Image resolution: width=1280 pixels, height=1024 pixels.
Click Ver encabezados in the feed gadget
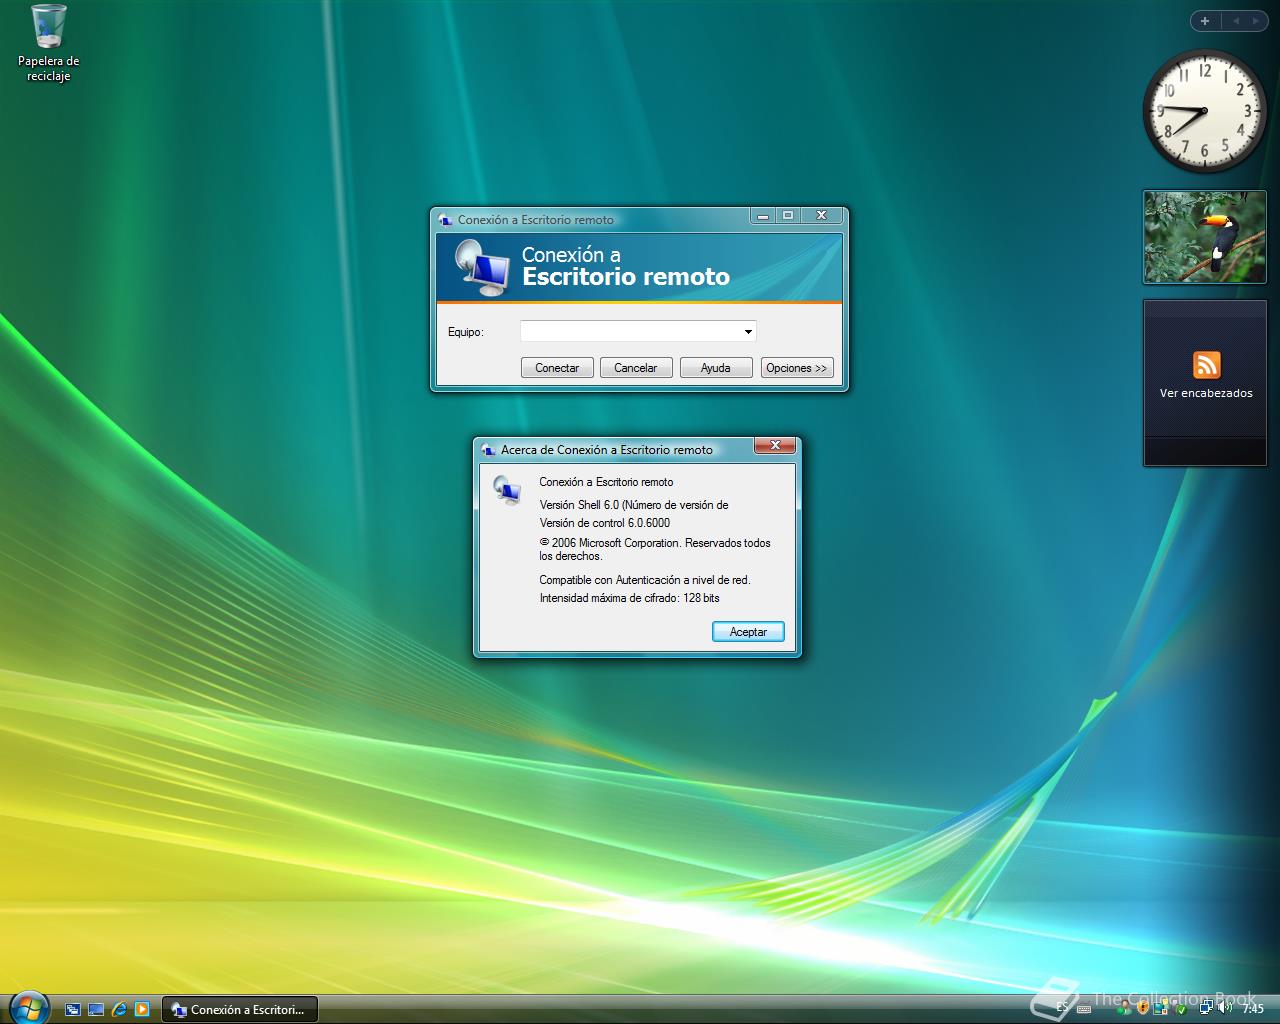tap(1206, 393)
